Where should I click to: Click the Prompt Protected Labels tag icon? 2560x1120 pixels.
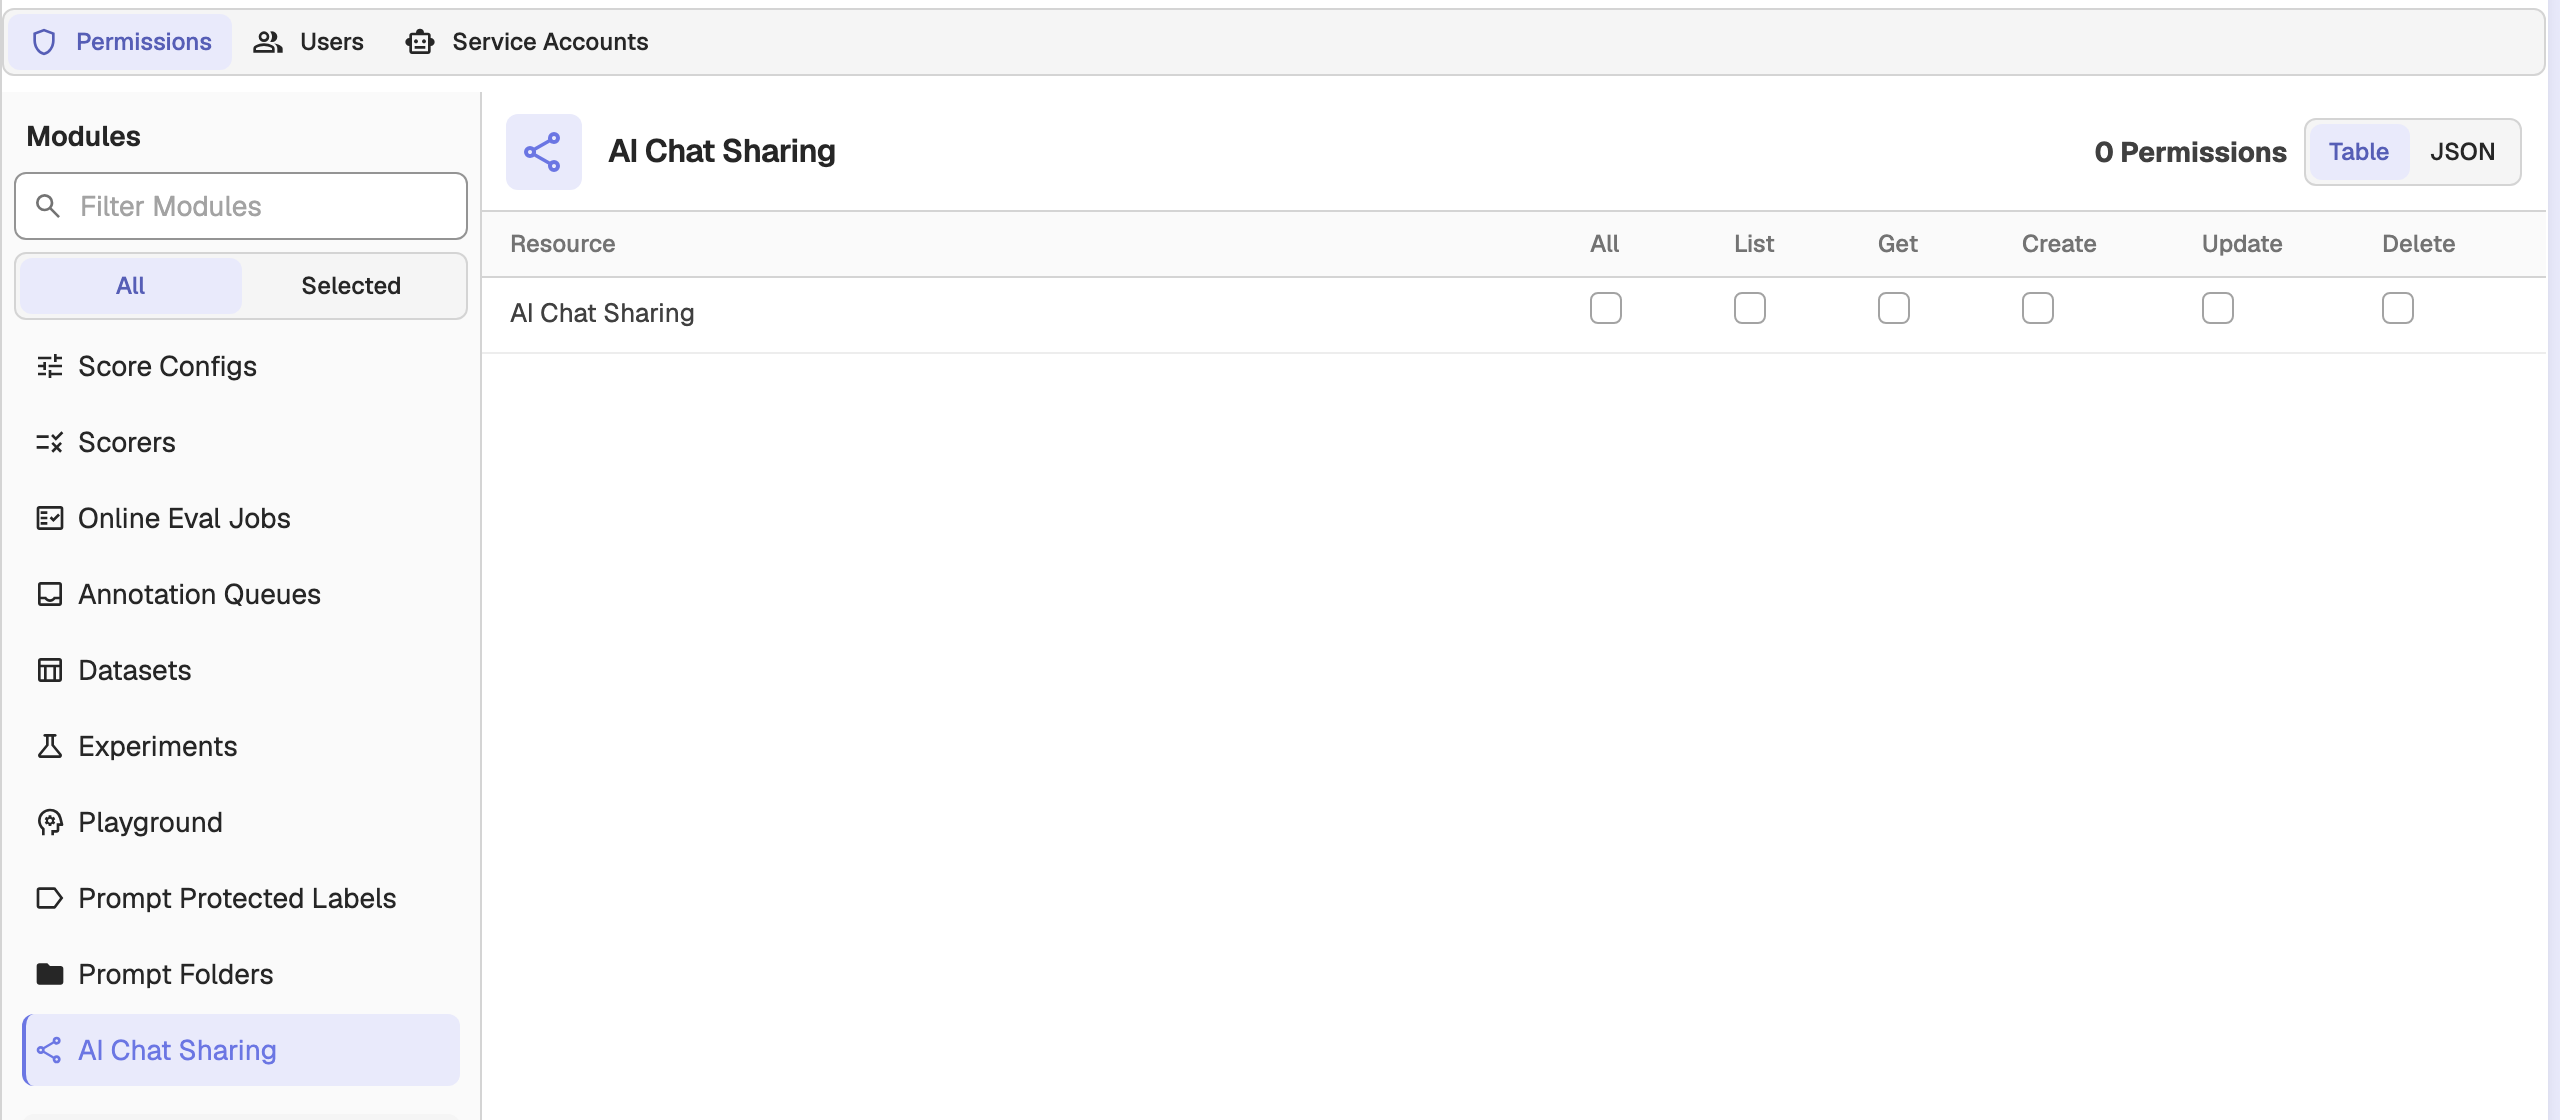tap(50, 898)
